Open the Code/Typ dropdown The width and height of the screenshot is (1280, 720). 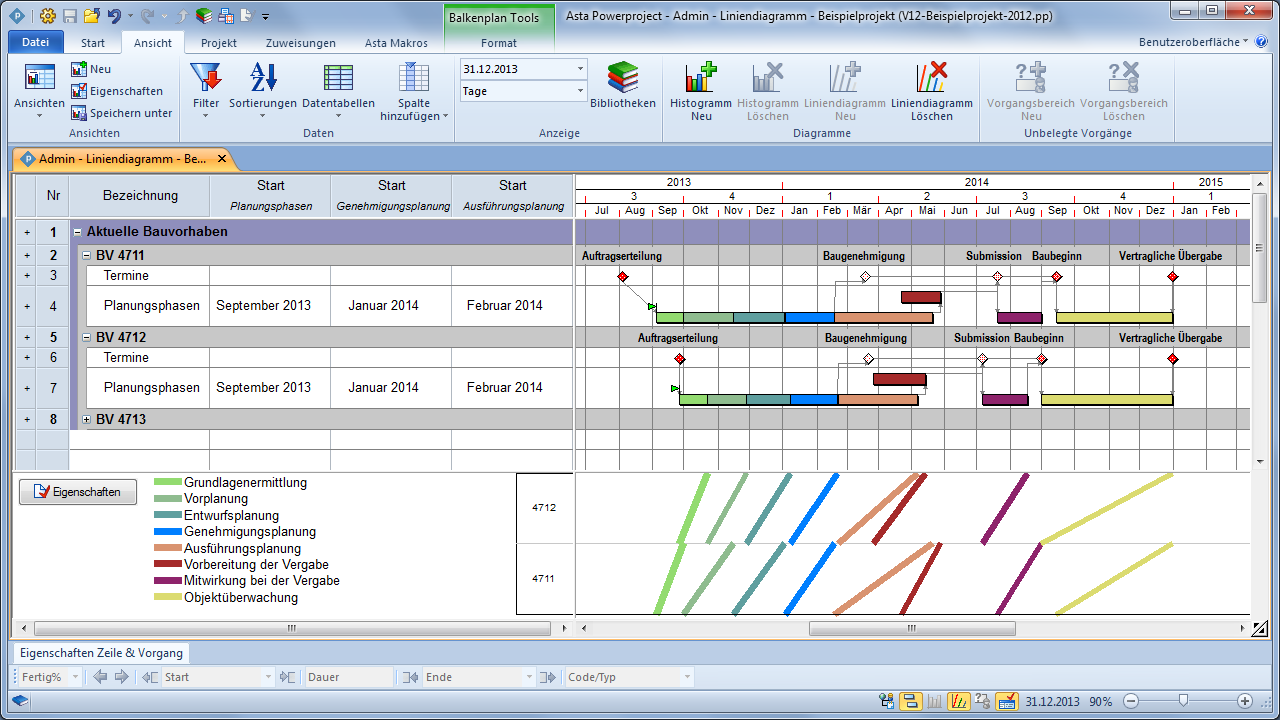coord(686,677)
